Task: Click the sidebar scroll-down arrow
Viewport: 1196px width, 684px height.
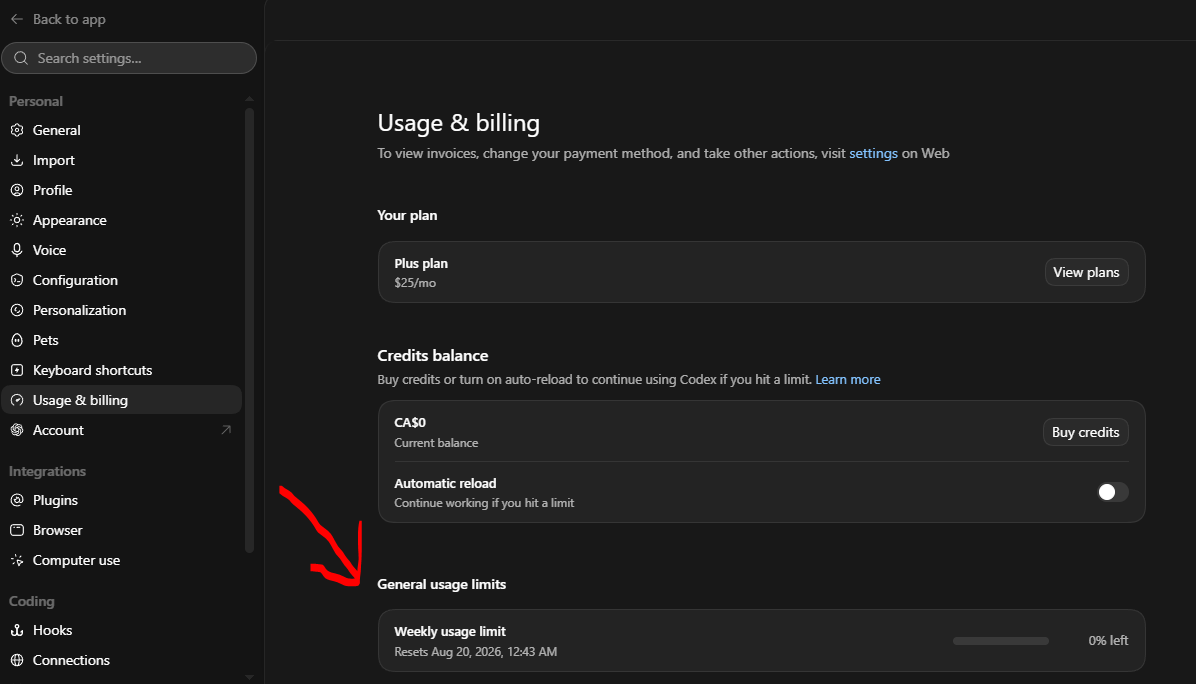Action: 249,677
